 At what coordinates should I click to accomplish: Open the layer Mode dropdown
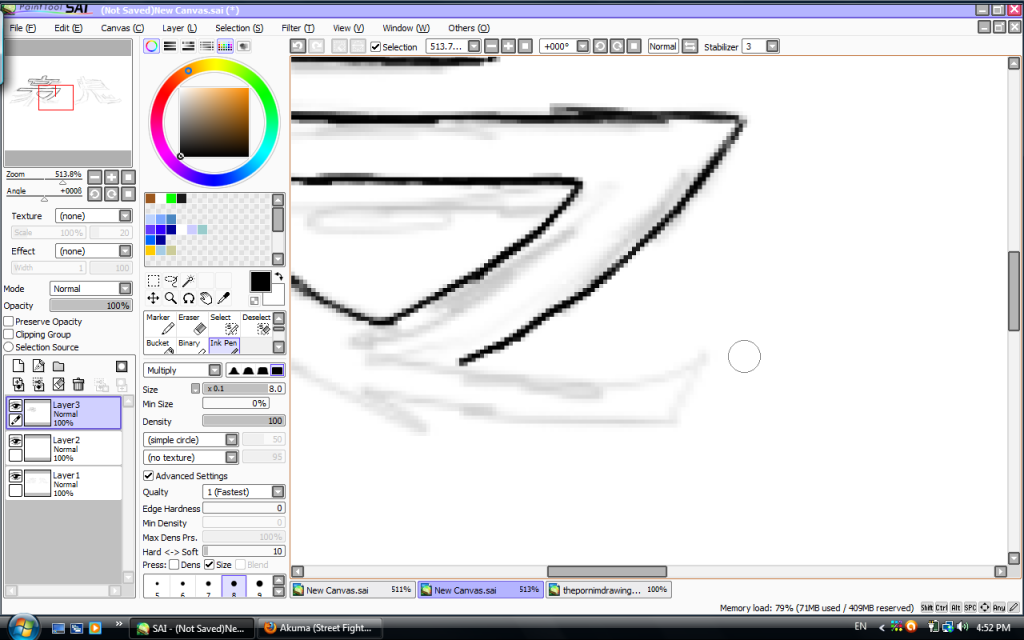pos(125,288)
